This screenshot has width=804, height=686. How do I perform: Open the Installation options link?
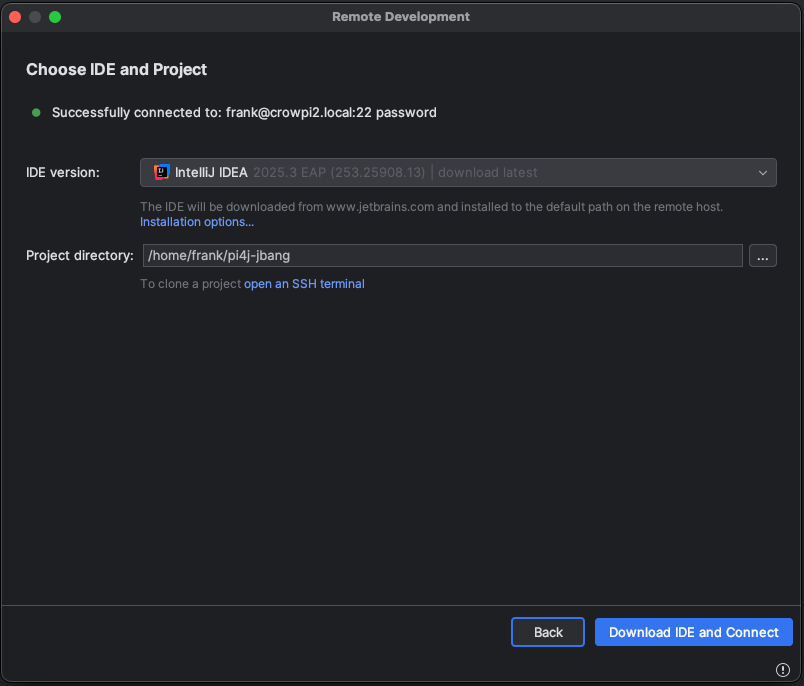tap(197, 222)
